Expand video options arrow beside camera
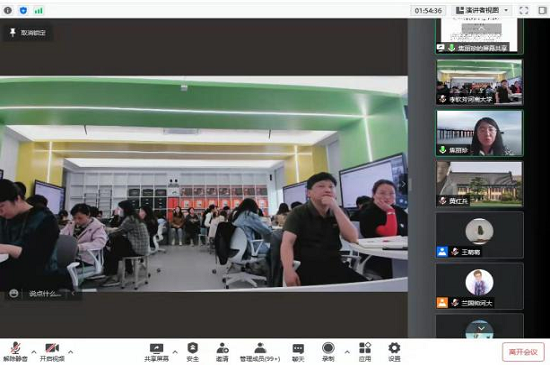550x365 pixels. click(71, 352)
